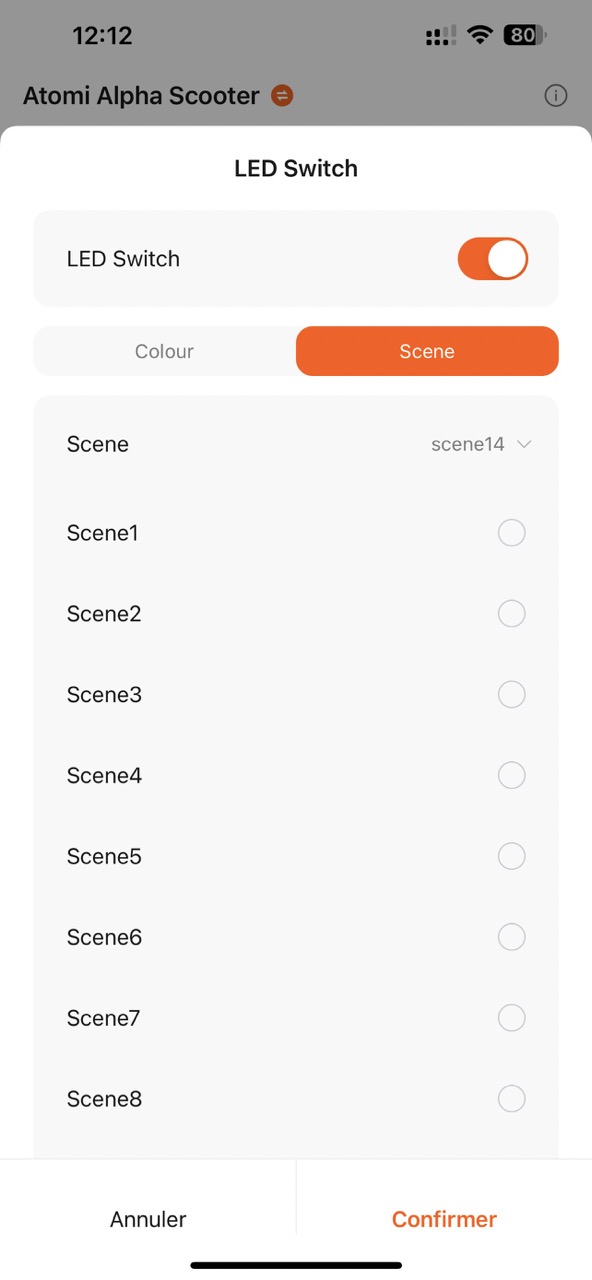This screenshot has width=592, height=1280.
Task: Tap the cellular signal icon
Action: point(440,37)
